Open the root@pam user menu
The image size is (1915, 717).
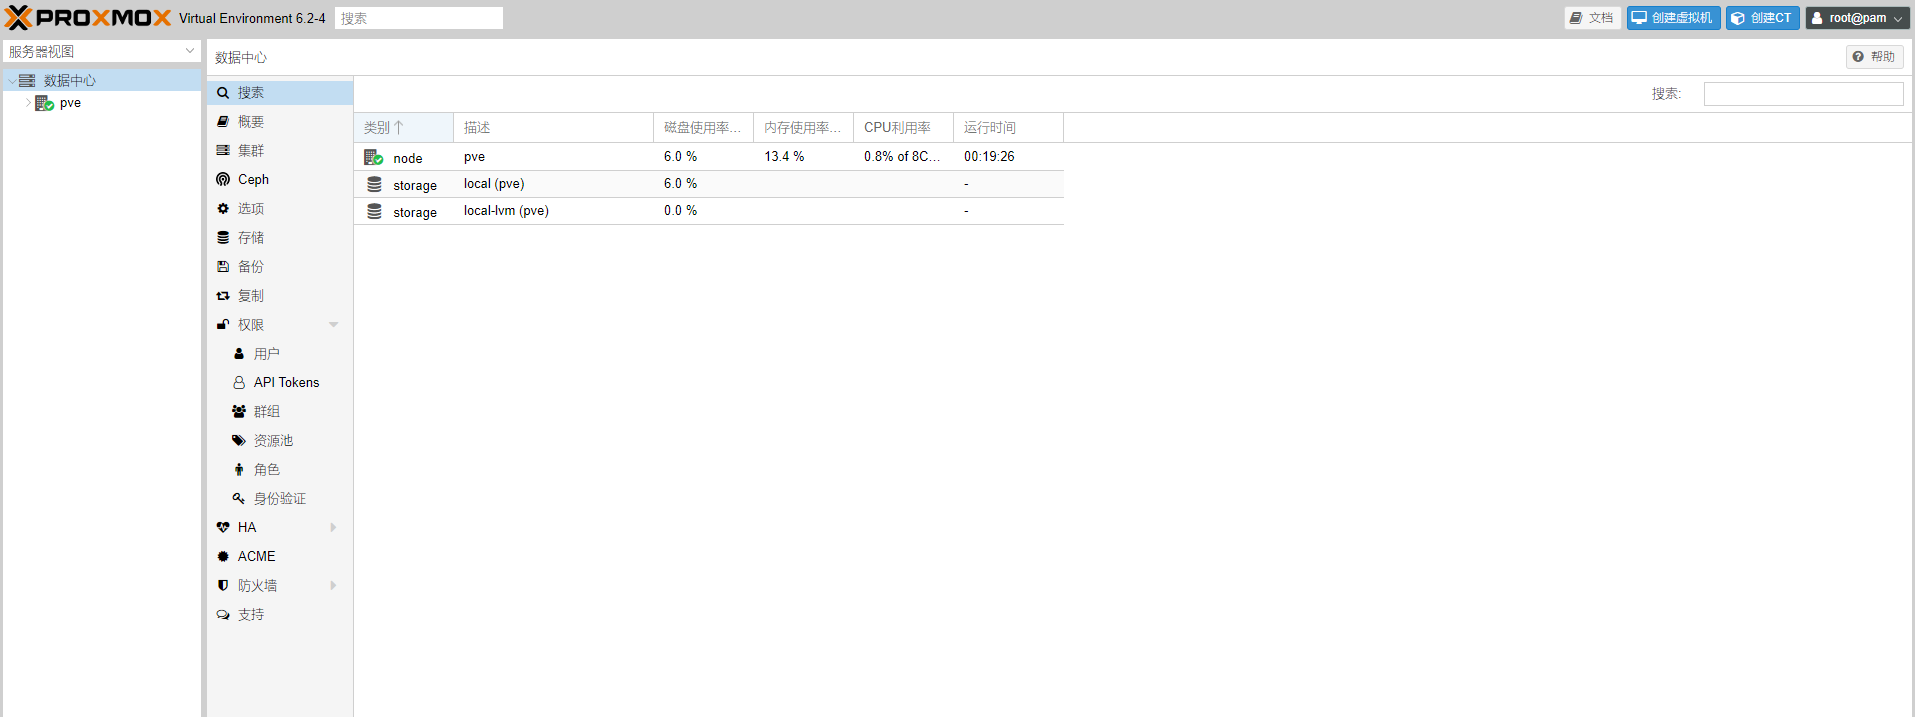click(1858, 18)
